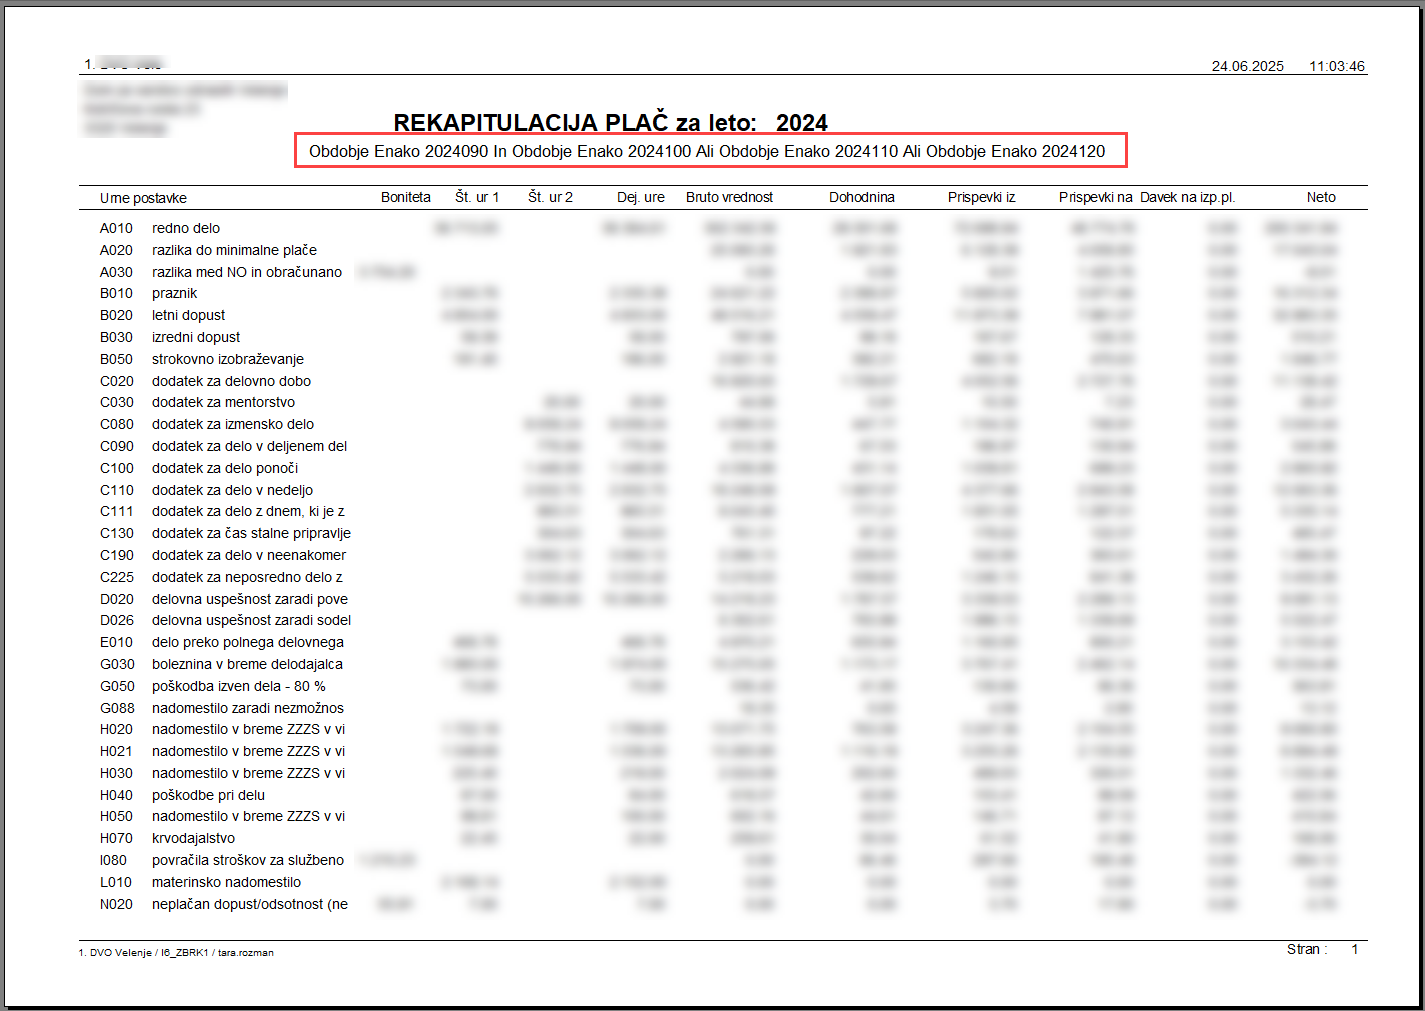Click neplačan dopust/odsotnost row label
Screen dimensions: 1425x1011
(x=250, y=904)
